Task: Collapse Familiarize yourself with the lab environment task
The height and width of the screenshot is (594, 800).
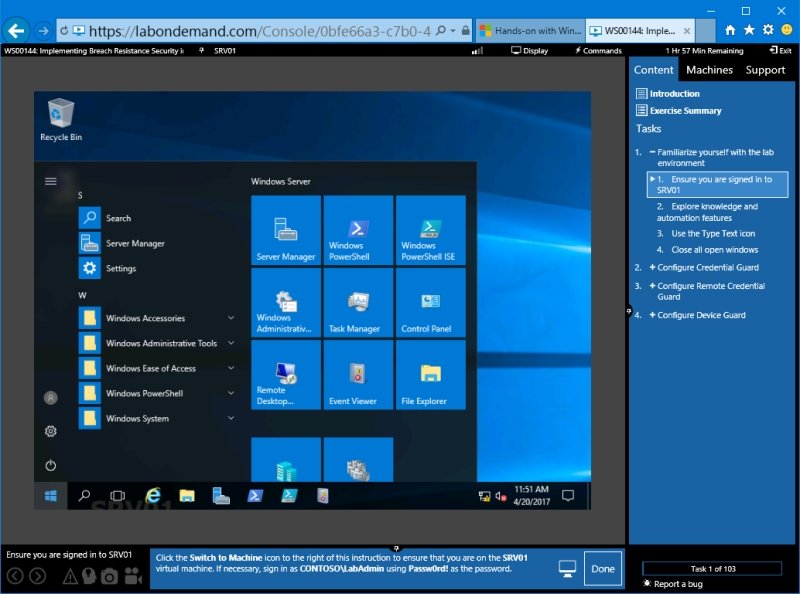Action: point(652,152)
